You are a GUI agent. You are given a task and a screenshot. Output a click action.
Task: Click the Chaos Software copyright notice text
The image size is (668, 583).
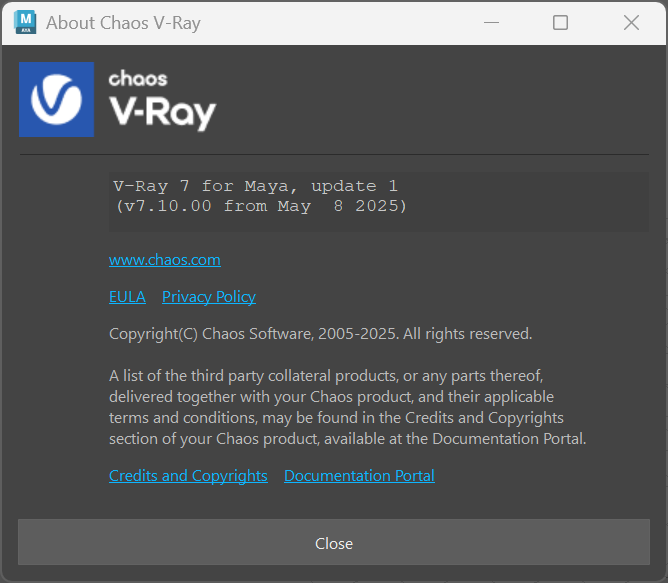[x=320, y=334]
